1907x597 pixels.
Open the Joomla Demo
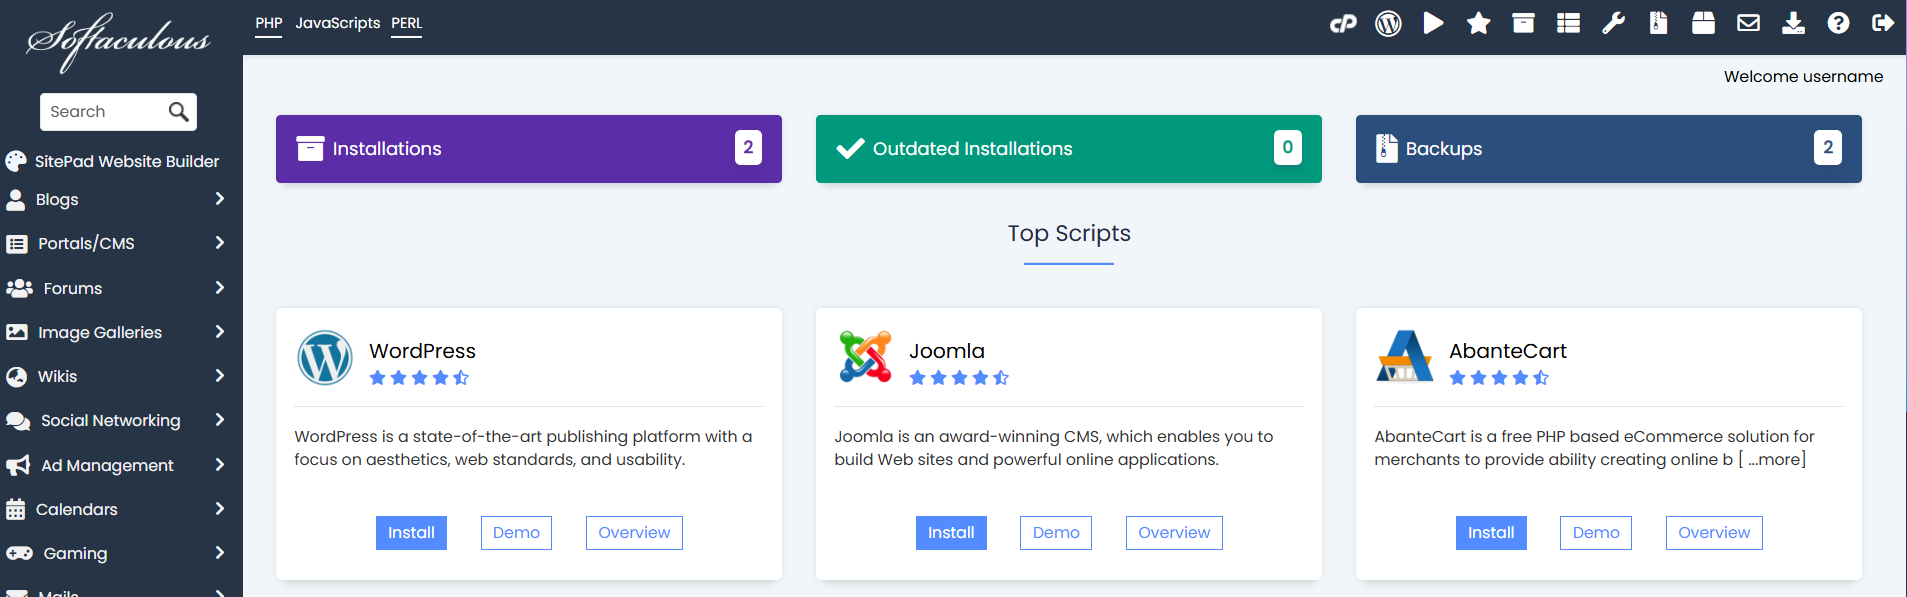point(1056,533)
